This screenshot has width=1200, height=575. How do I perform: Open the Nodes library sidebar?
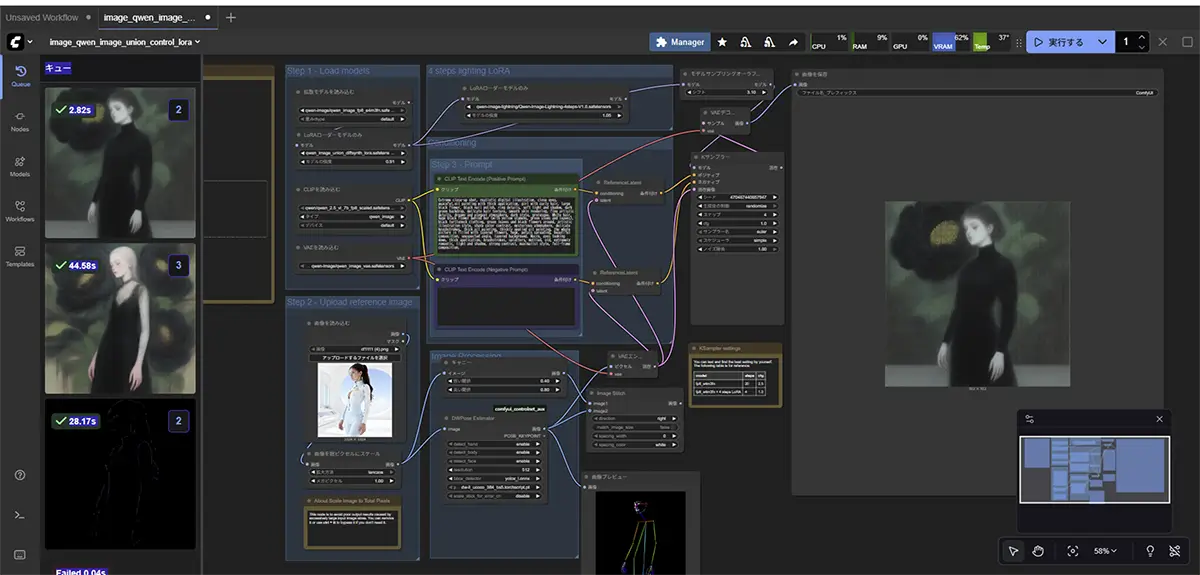coord(20,120)
